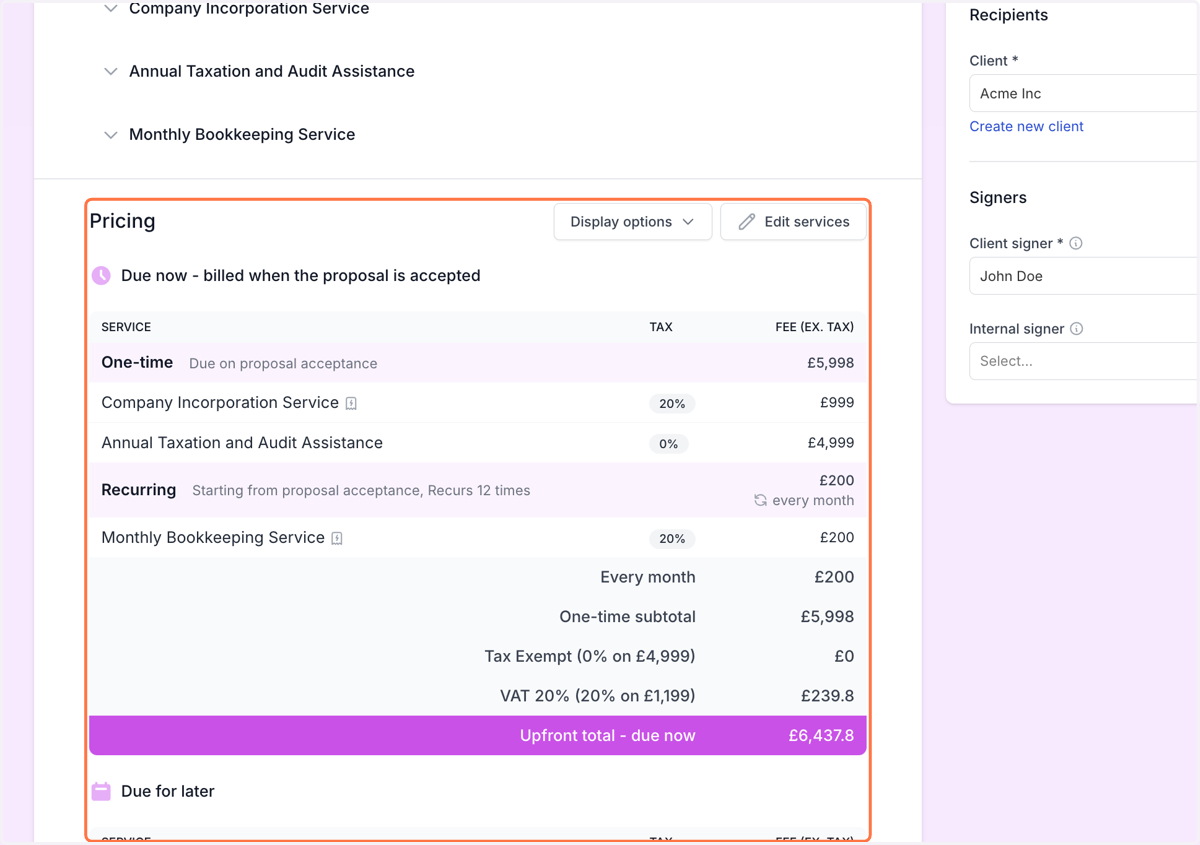The height and width of the screenshot is (845, 1200).
Task: Open the Client signer field with John Doe
Action: (x=1084, y=277)
